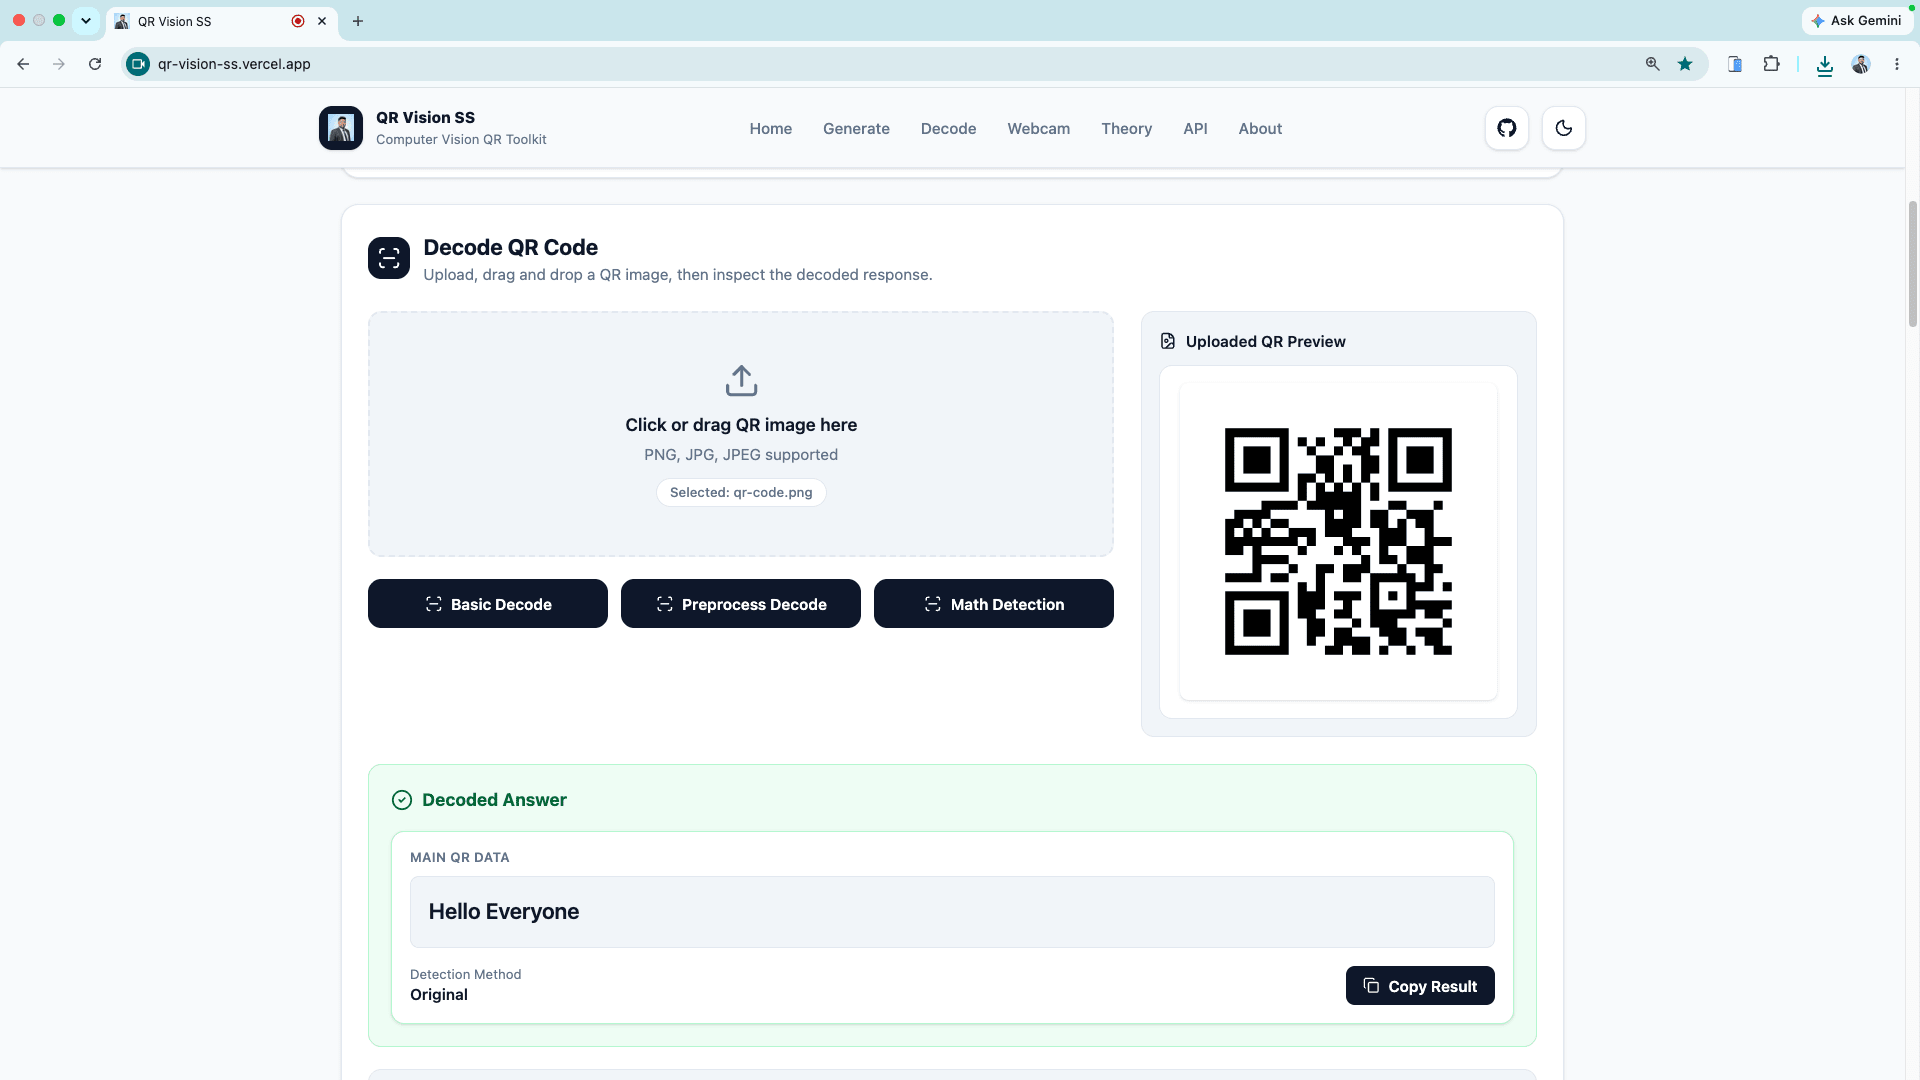Go to the Home nav link
This screenshot has height=1080, width=1920.
(770, 129)
